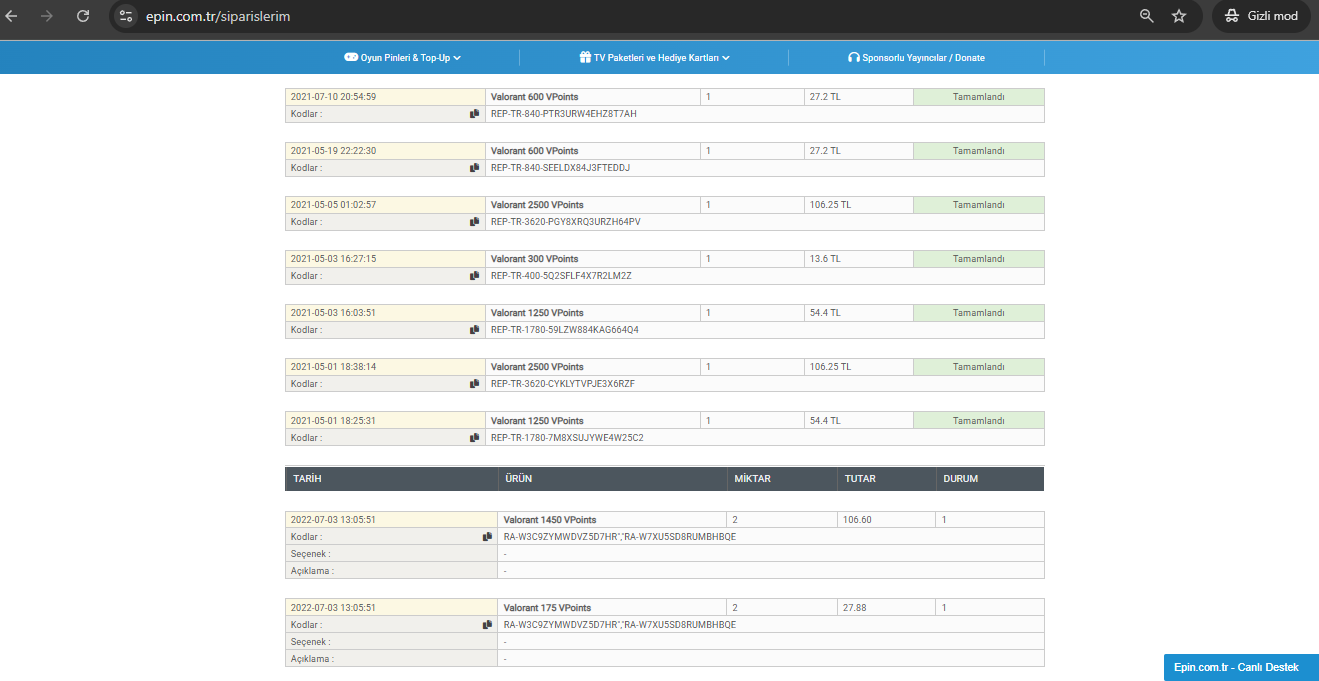Click Valorant 175 VPoints product name
1319x681 pixels.
(x=547, y=608)
